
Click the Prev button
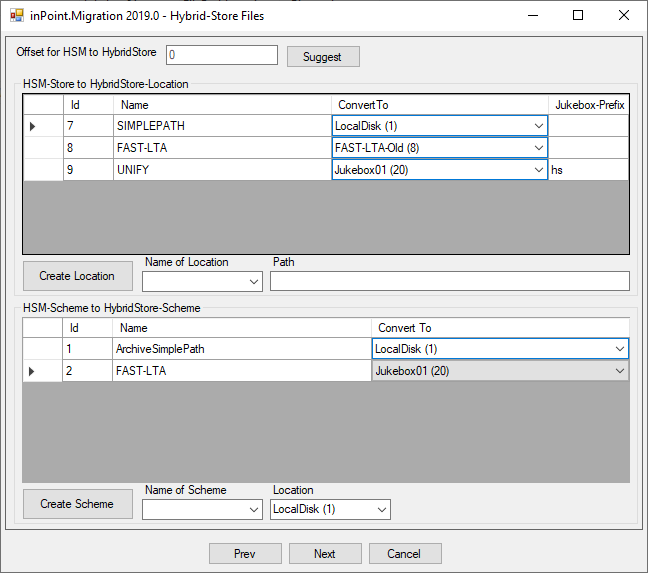245,554
